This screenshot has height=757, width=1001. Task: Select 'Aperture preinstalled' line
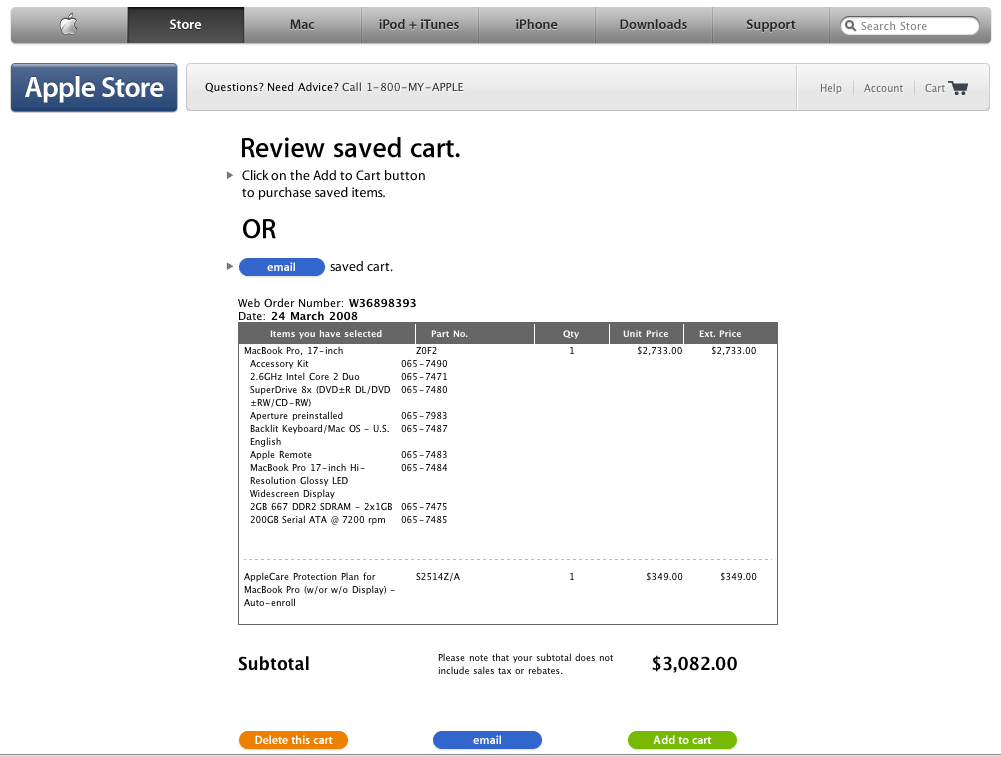pos(296,416)
